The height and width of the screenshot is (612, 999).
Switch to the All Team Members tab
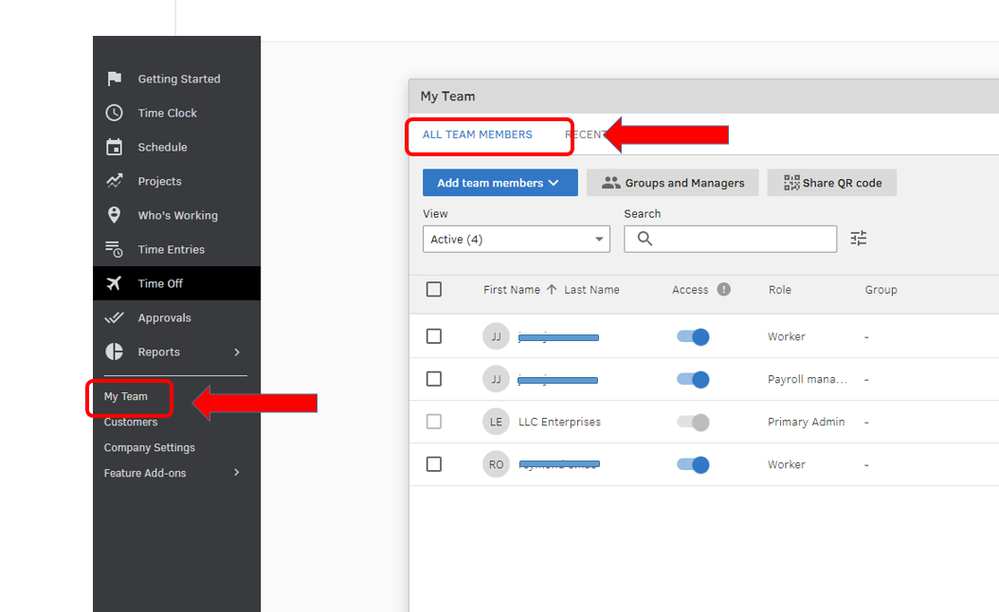[x=477, y=134]
